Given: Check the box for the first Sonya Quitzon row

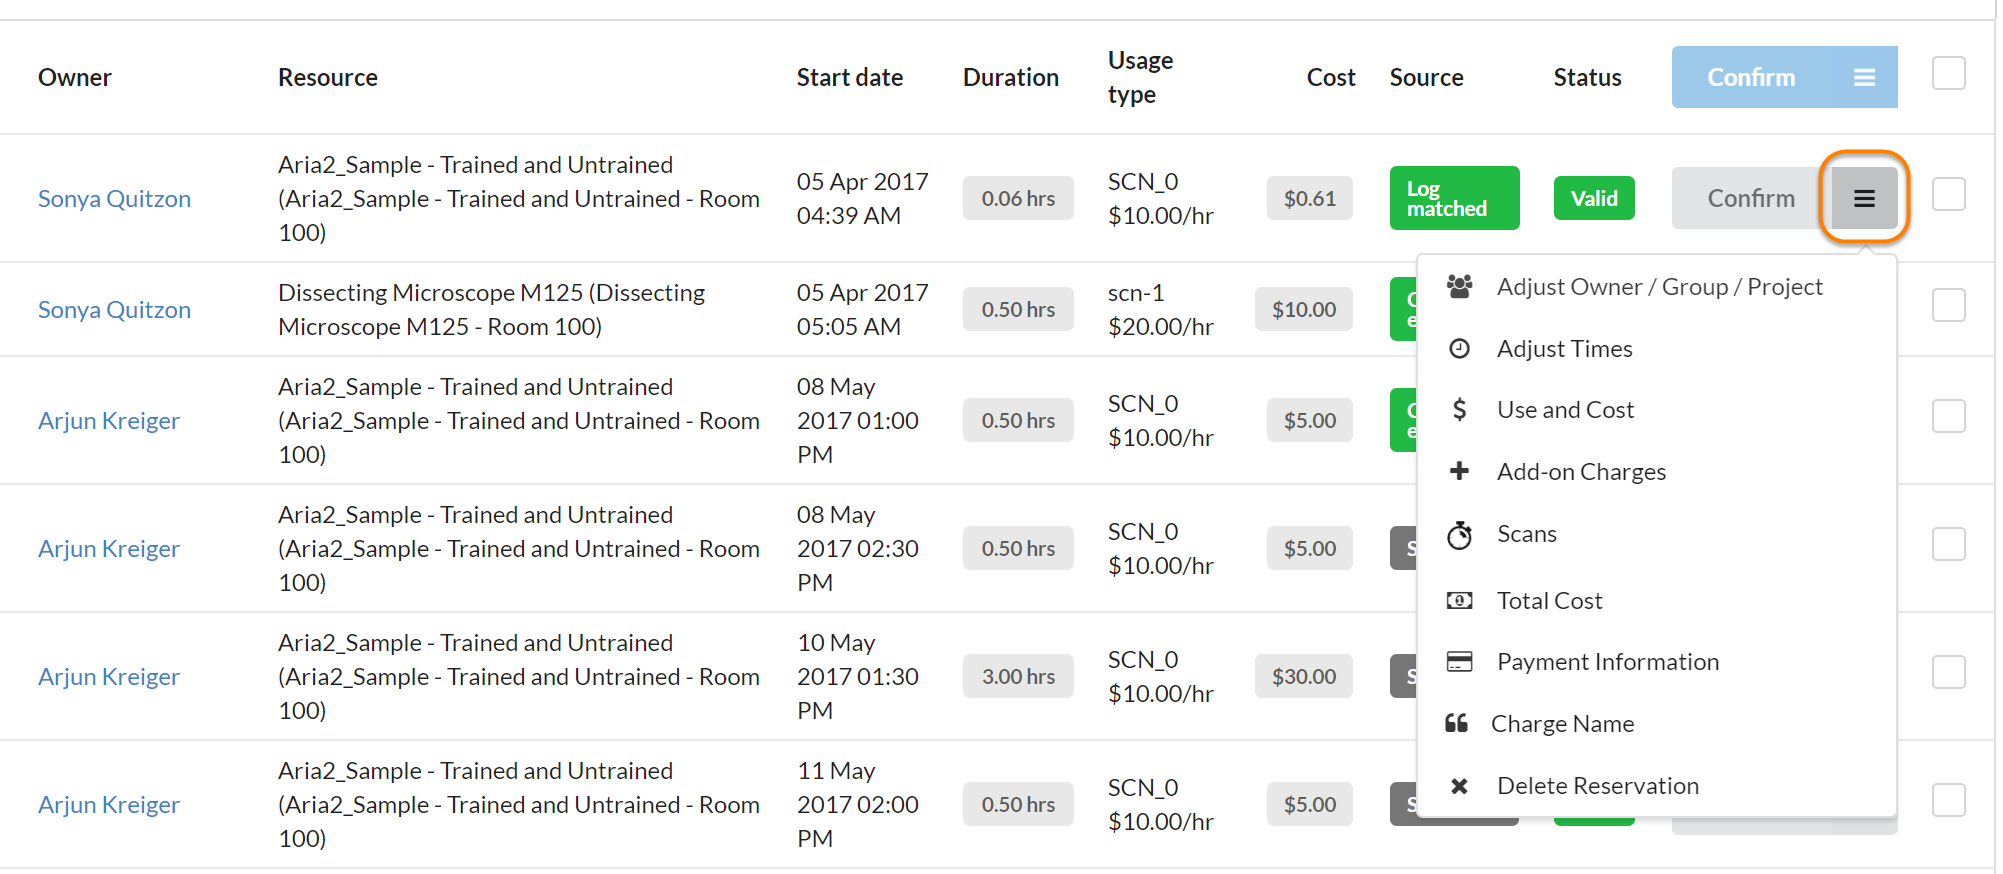Looking at the screenshot, I should pos(1948,194).
